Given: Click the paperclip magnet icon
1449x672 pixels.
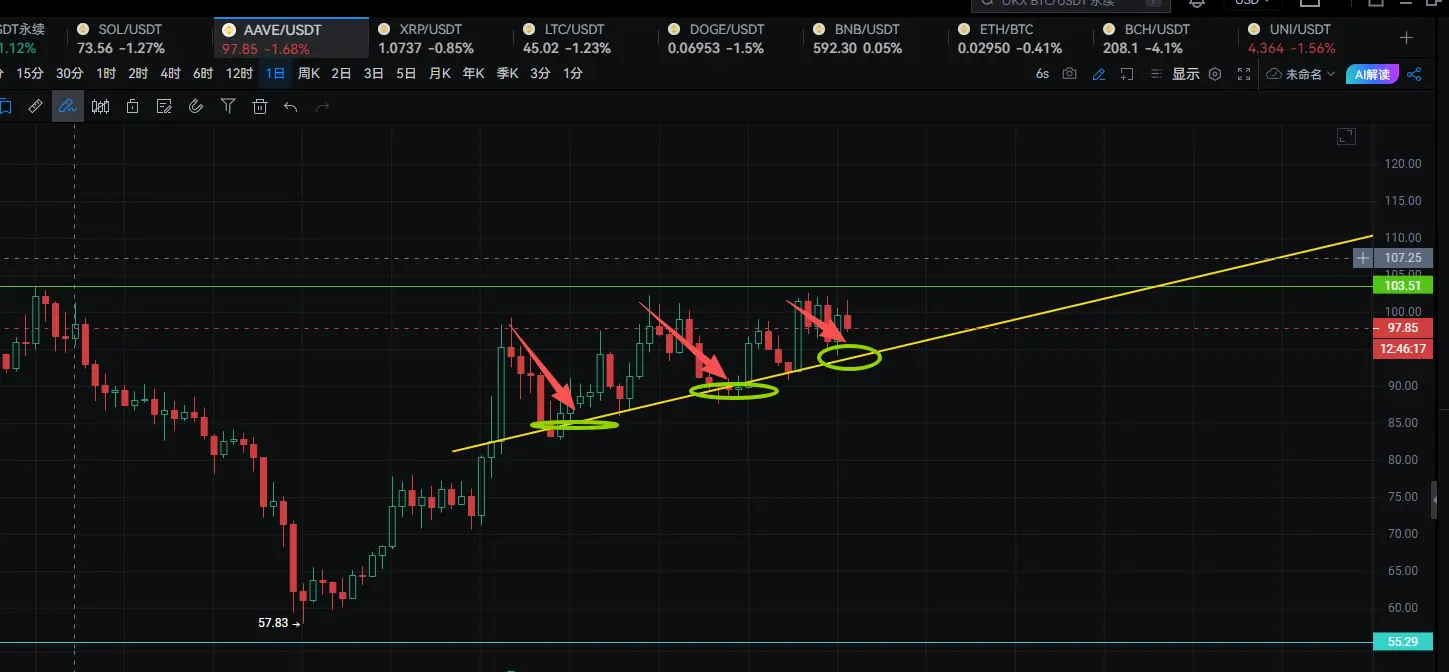Looking at the screenshot, I should pyautogui.click(x=196, y=106).
